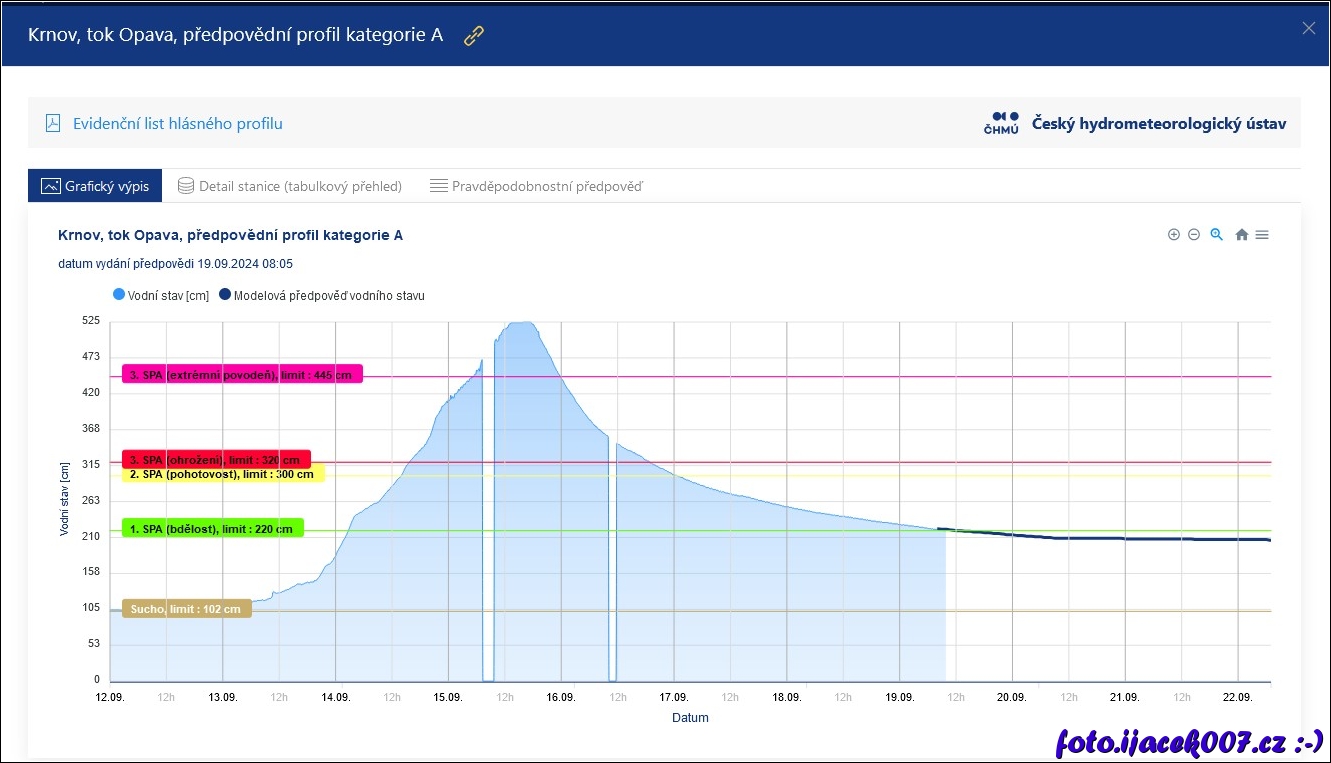Open the Pravděpodobnostní předpověď tab
Screen dimensions: 1331x763
coord(536,186)
